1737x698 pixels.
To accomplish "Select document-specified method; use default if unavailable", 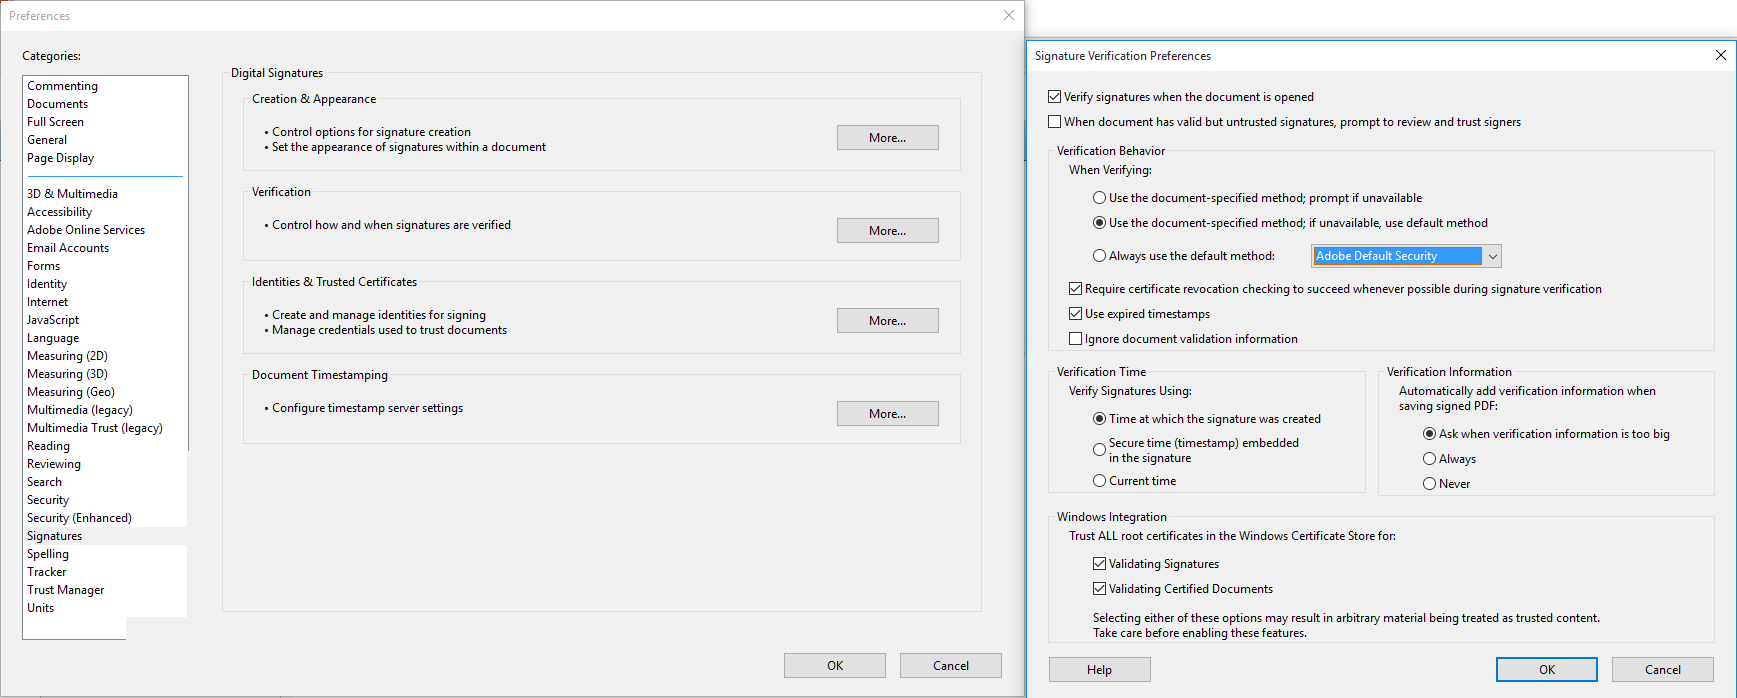I will pos(1100,223).
